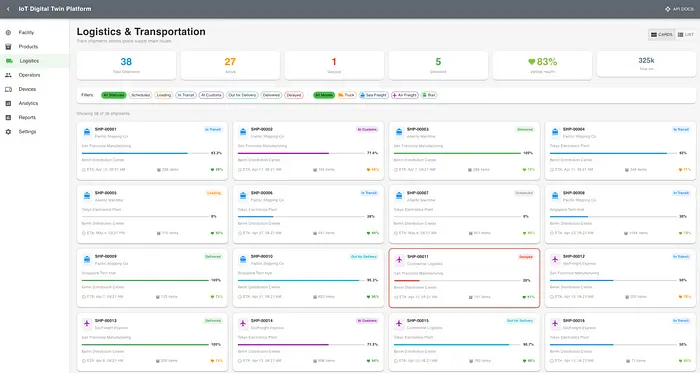Filter by Scheduled status

point(141,95)
